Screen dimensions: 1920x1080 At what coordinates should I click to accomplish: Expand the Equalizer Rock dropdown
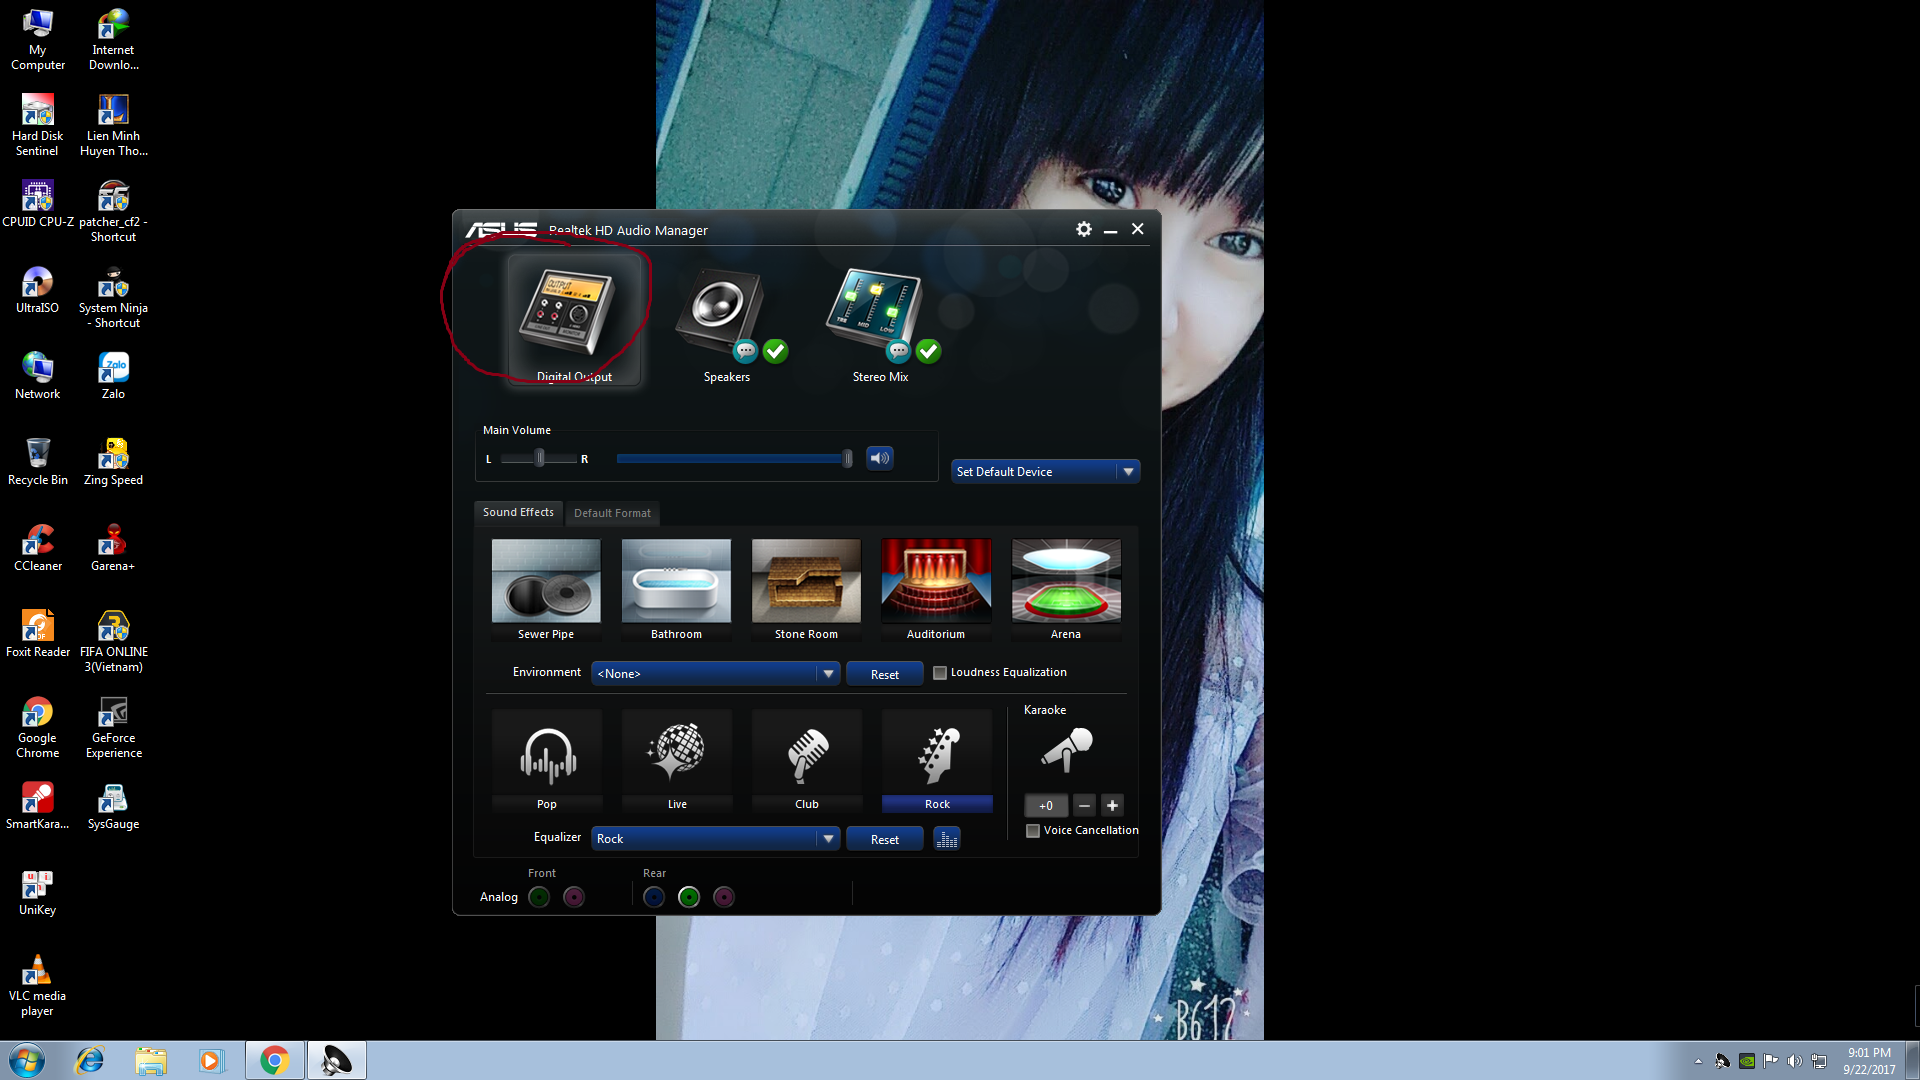point(828,839)
